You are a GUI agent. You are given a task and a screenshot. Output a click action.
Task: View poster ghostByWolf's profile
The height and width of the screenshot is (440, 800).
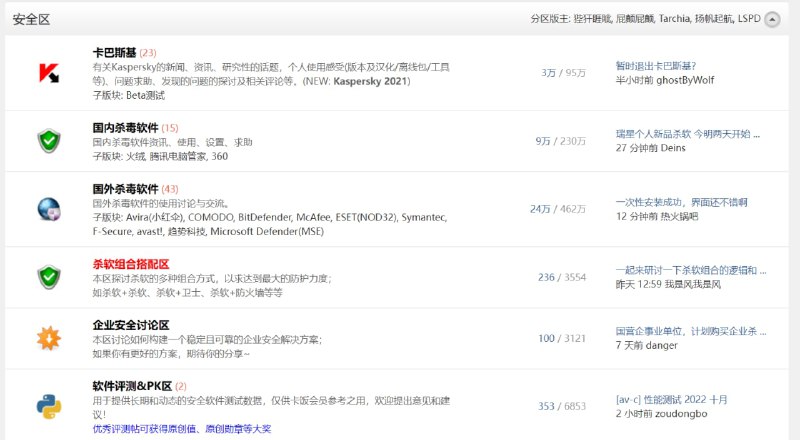[x=685, y=80]
